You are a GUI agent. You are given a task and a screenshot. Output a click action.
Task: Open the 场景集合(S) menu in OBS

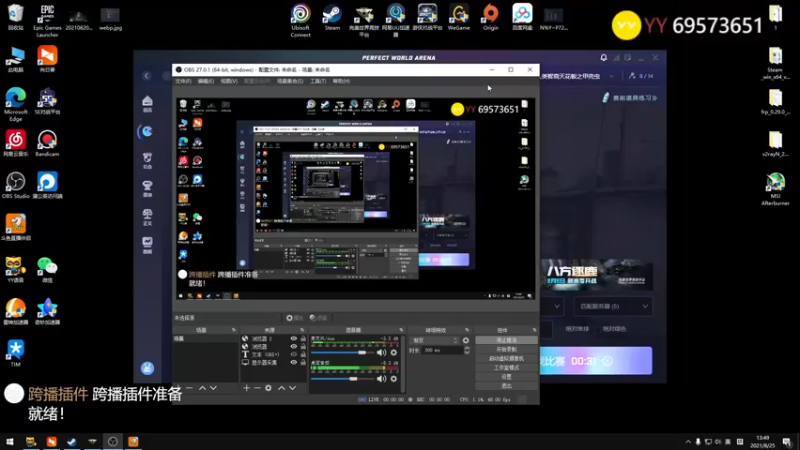[x=290, y=81]
